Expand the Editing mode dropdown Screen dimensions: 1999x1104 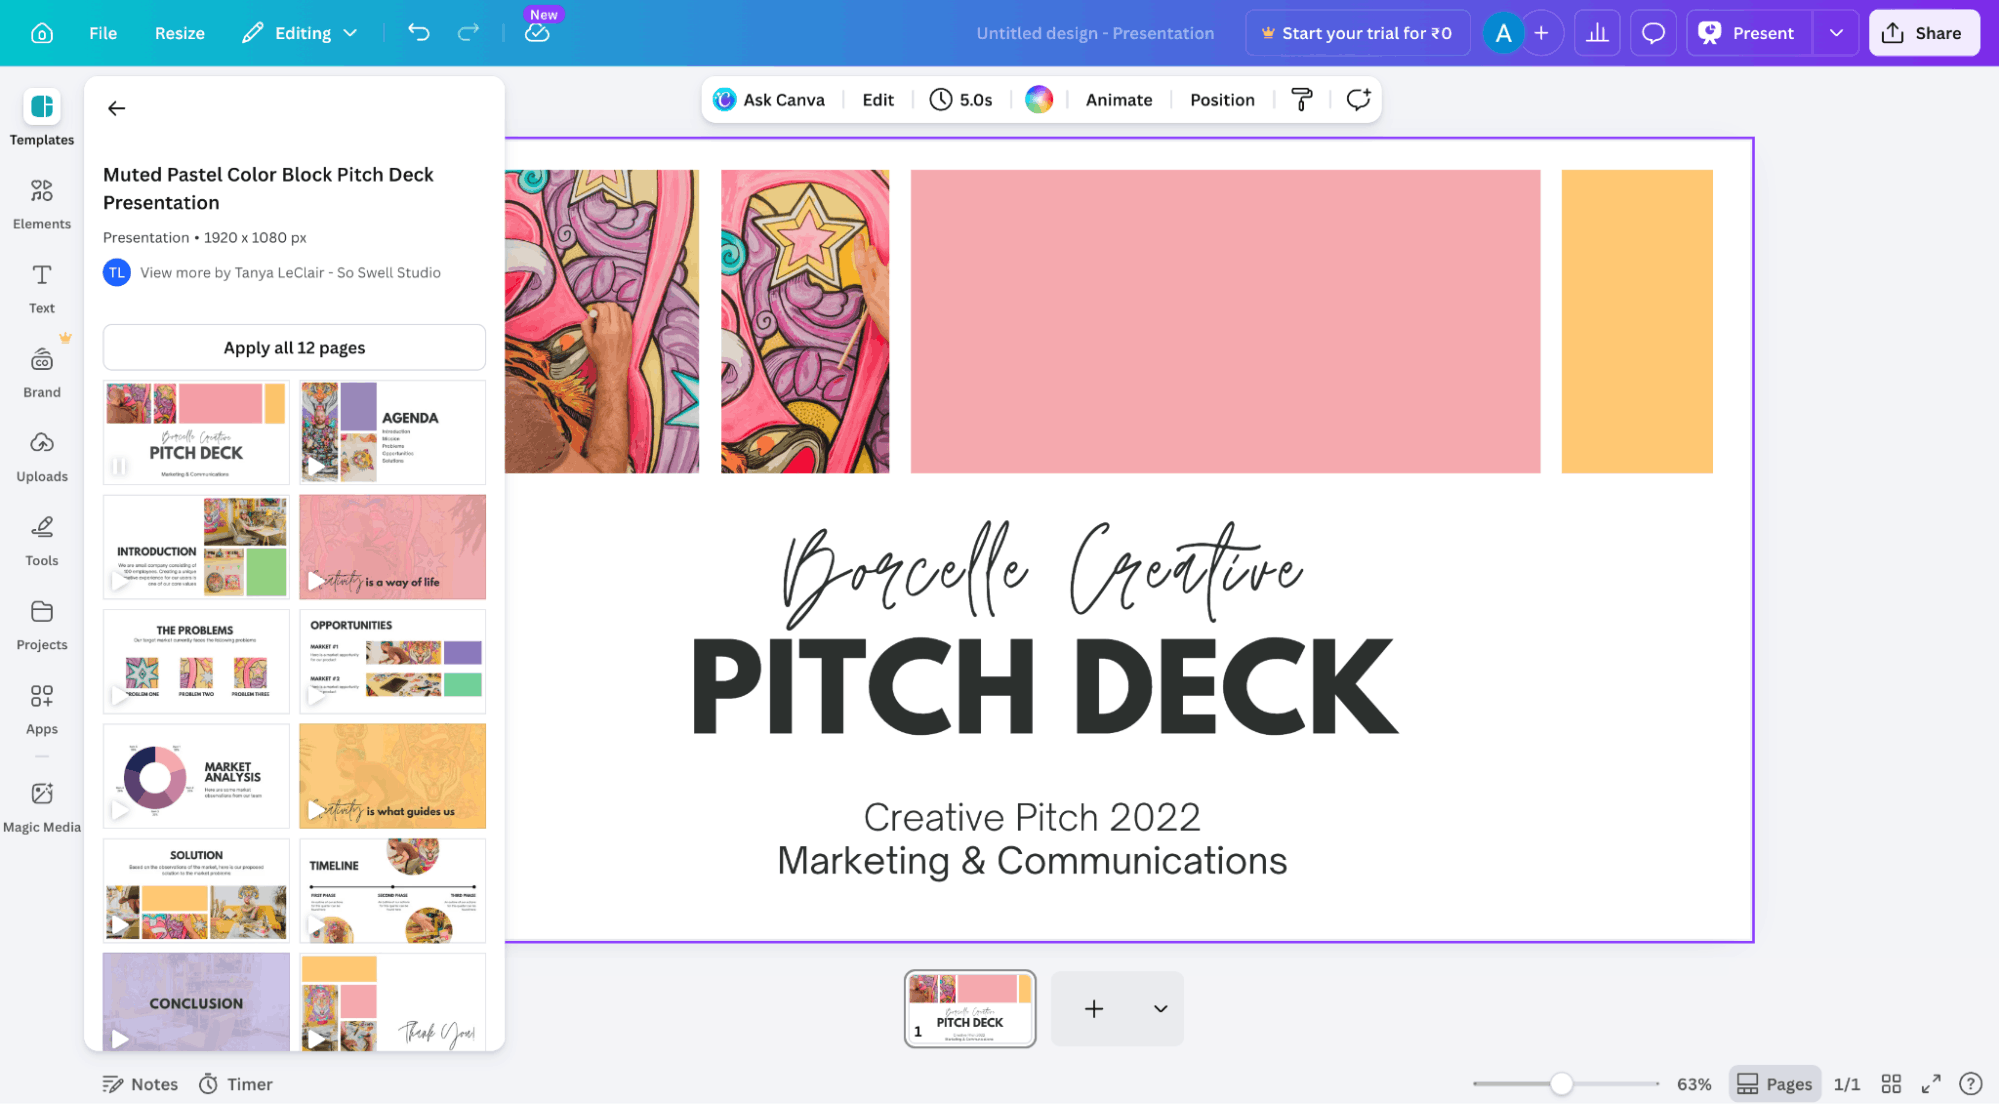tap(300, 33)
